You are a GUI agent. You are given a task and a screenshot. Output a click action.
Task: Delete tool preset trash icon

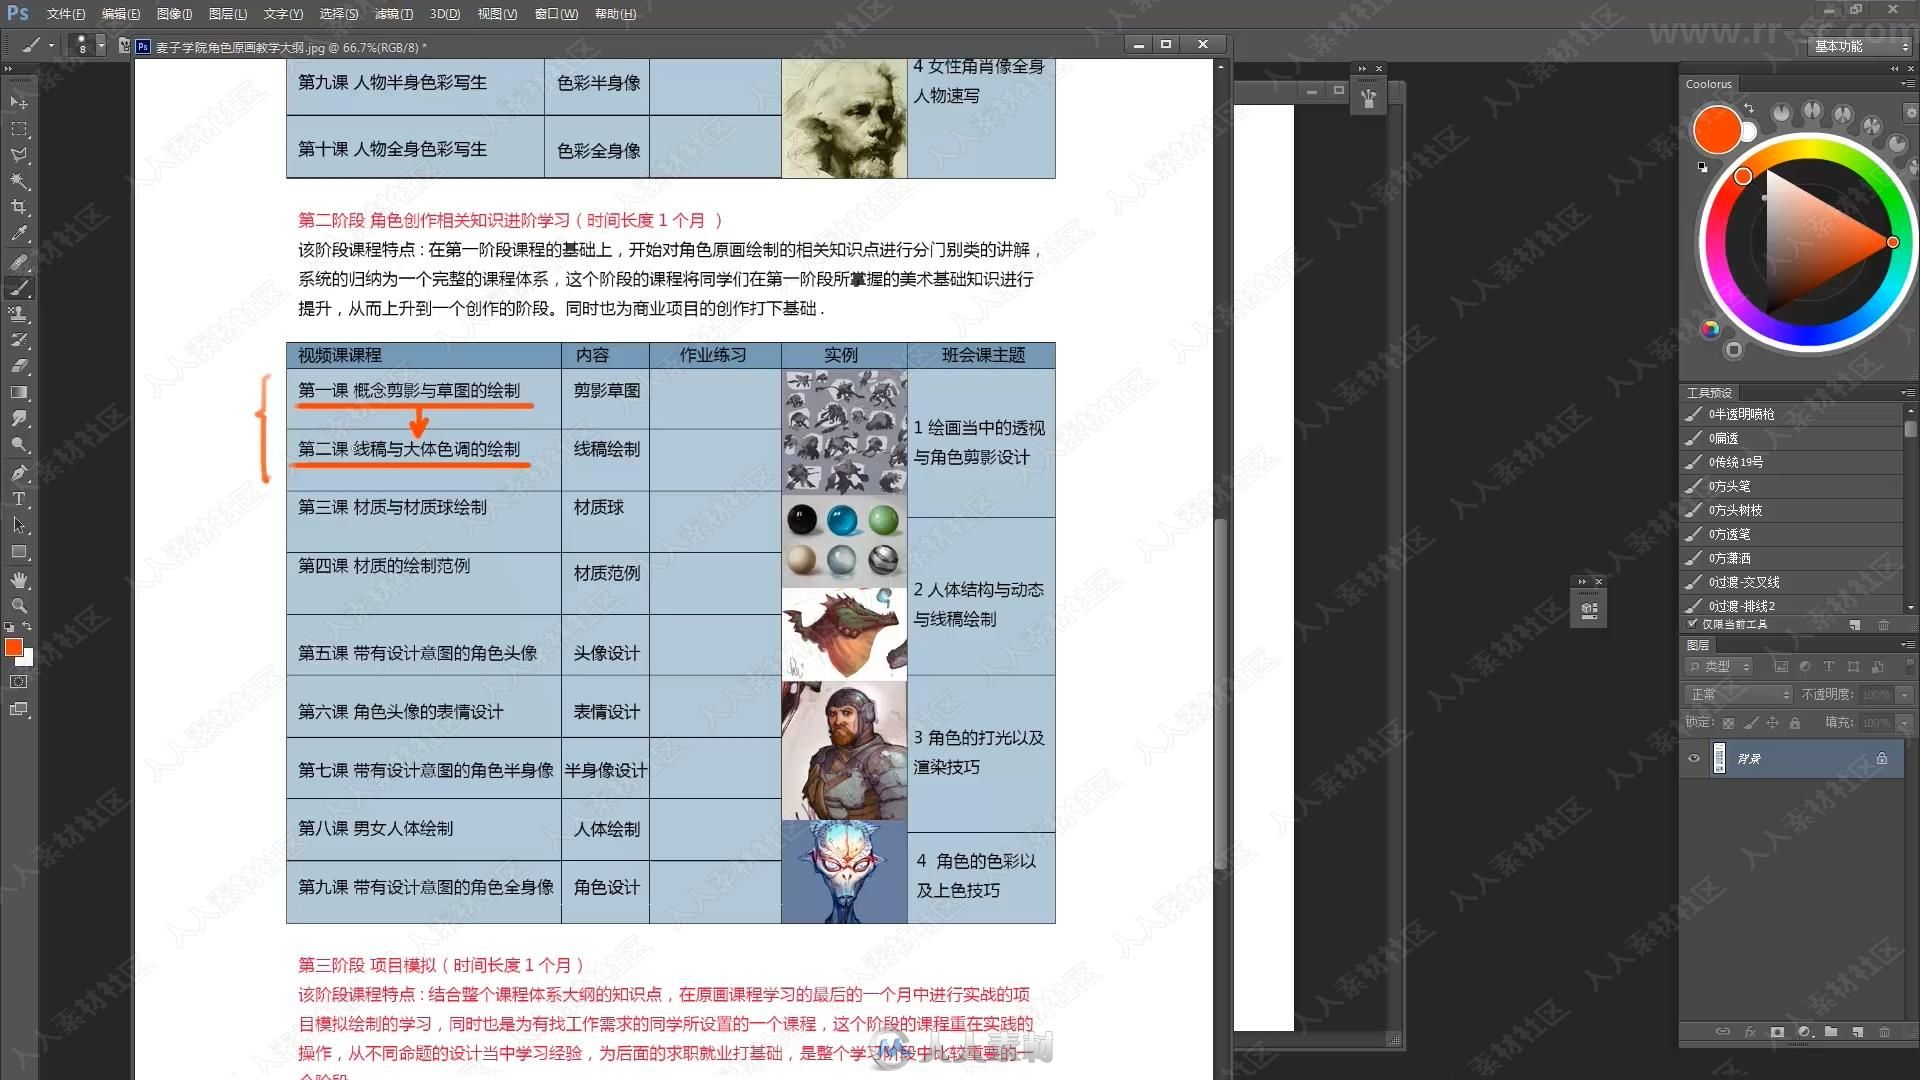1884,625
